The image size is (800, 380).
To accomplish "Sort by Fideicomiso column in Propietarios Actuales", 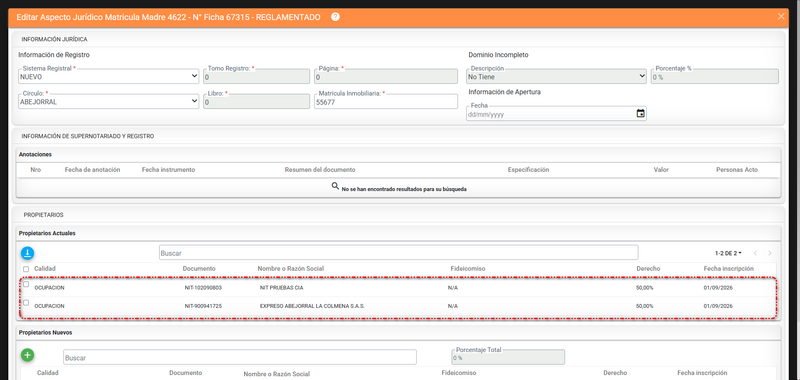I will [468, 269].
